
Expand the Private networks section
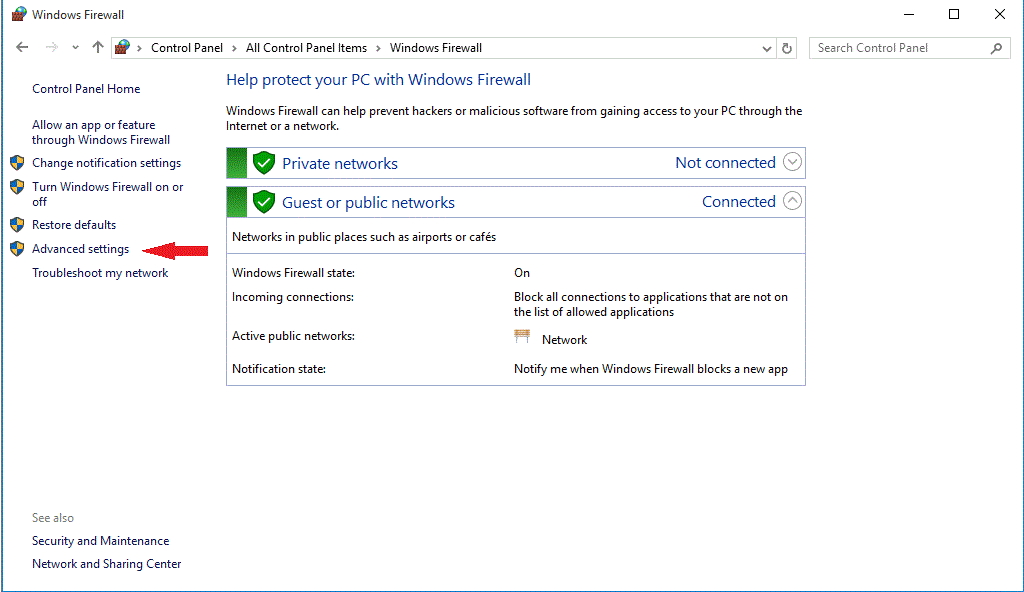coord(791,162)
